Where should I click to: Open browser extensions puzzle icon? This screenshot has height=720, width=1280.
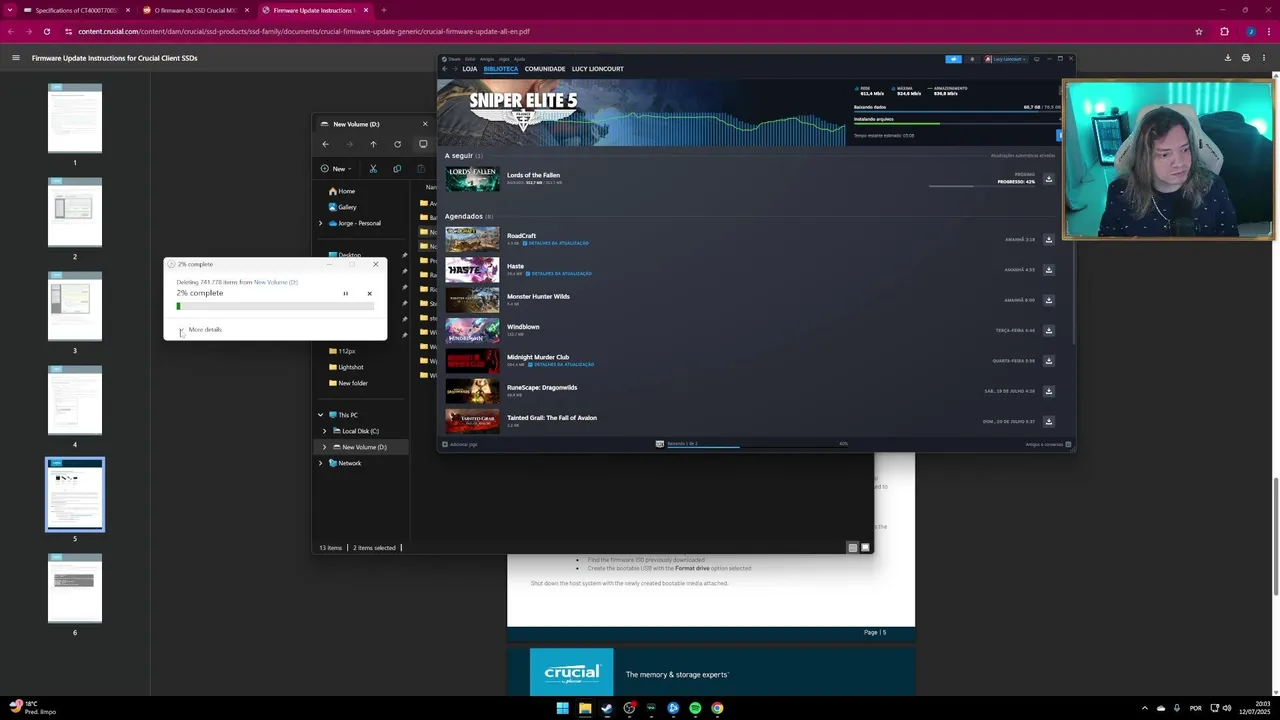click(1224, 31)
